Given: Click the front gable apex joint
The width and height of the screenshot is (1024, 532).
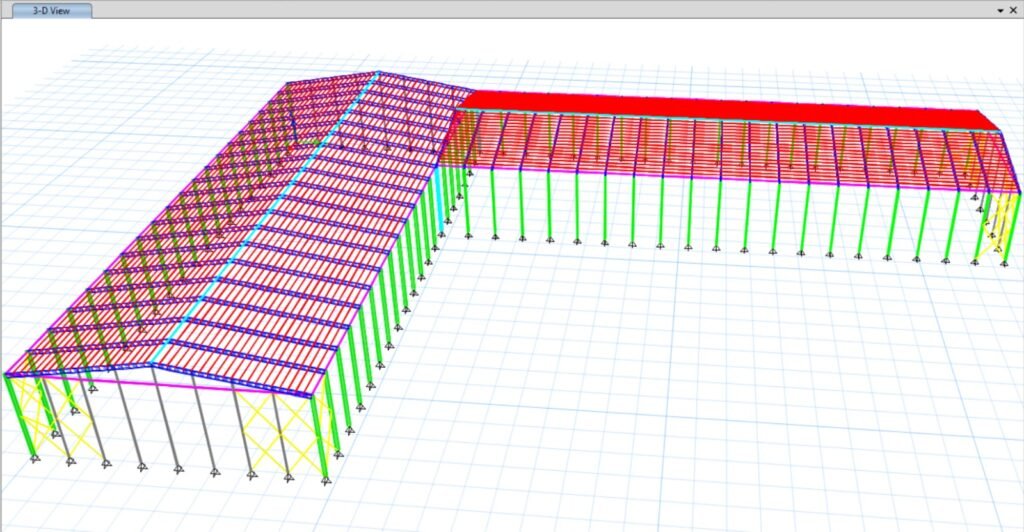Looking at the screenshot, I should (152, 363).
